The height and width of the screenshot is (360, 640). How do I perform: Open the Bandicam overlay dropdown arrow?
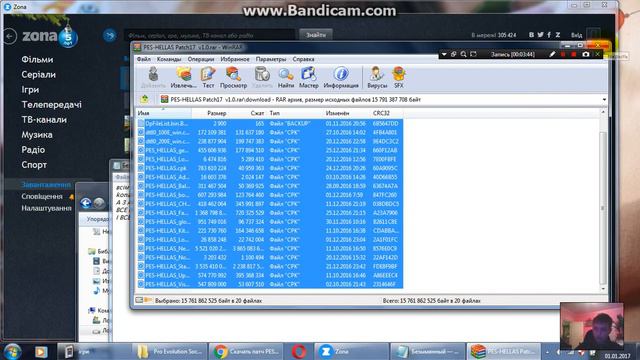[444, 54]
